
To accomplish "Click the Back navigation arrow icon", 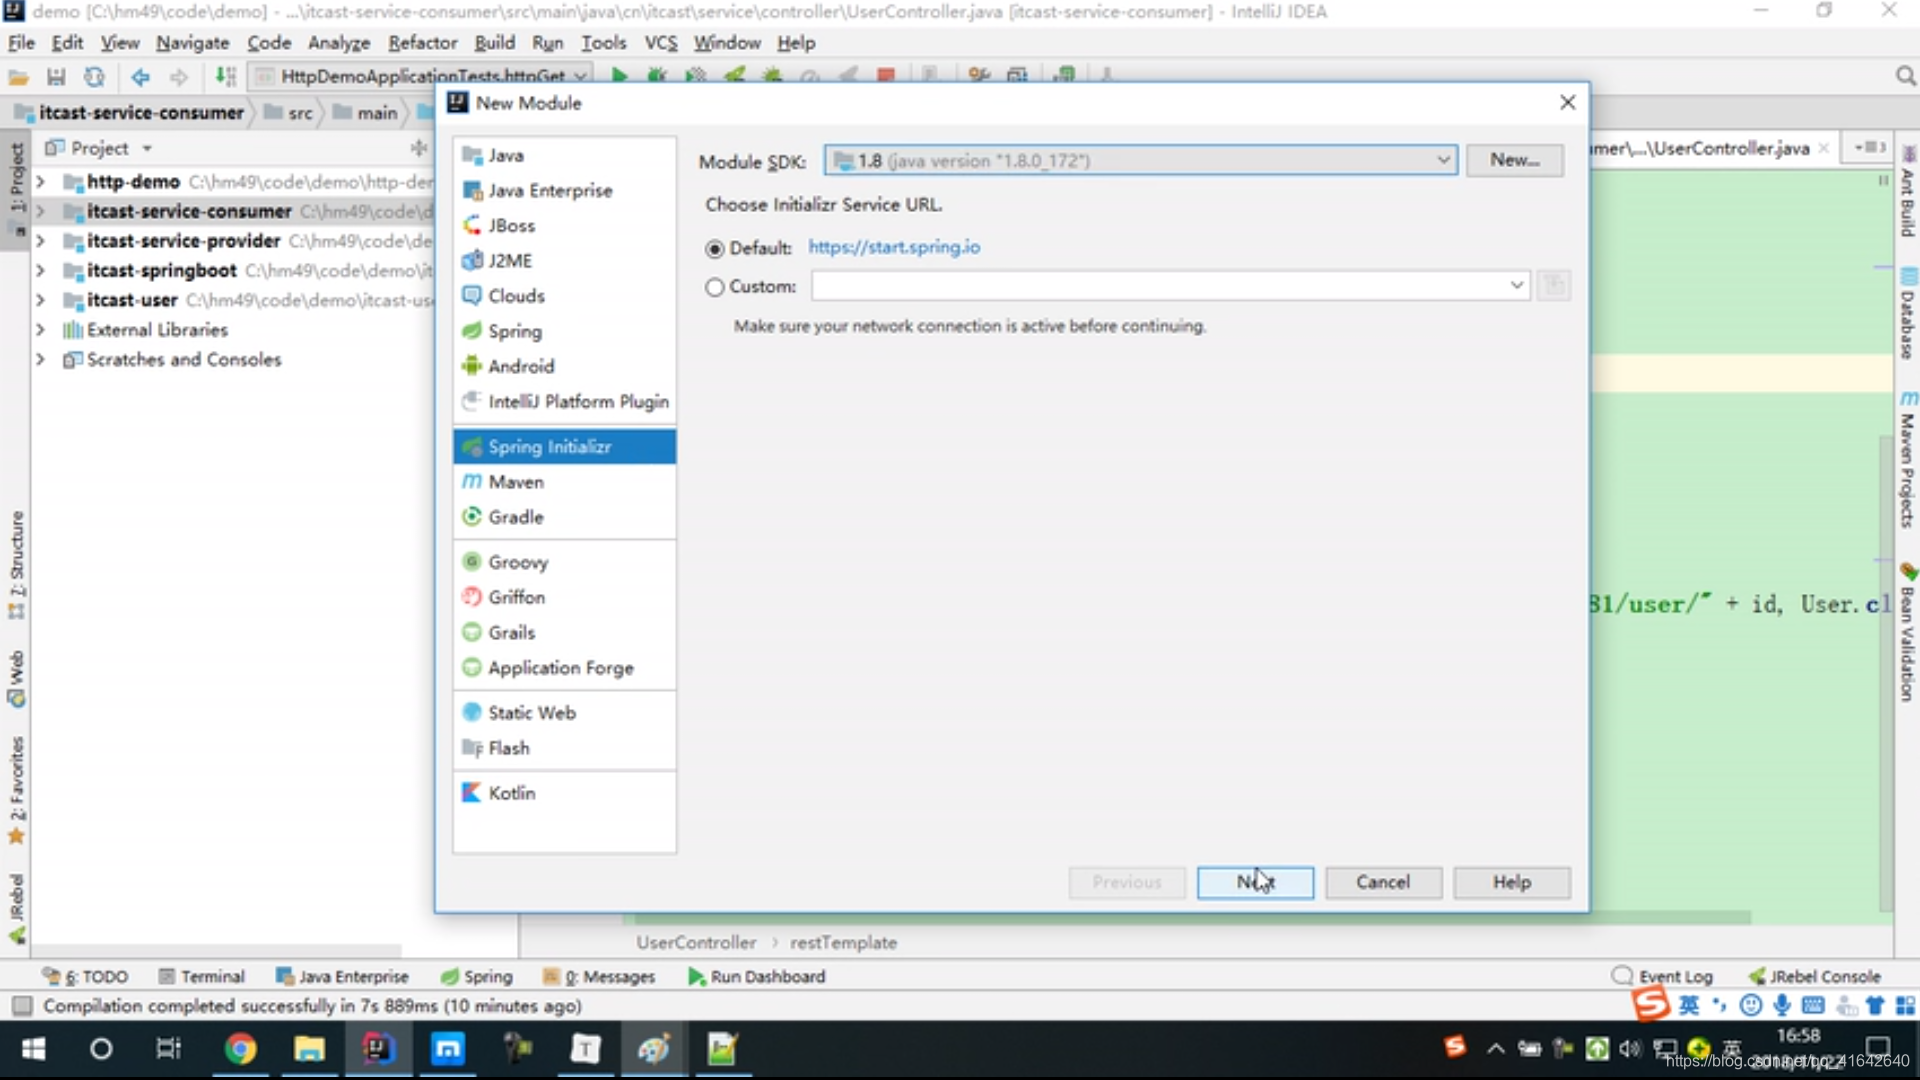I will [140, 76].
